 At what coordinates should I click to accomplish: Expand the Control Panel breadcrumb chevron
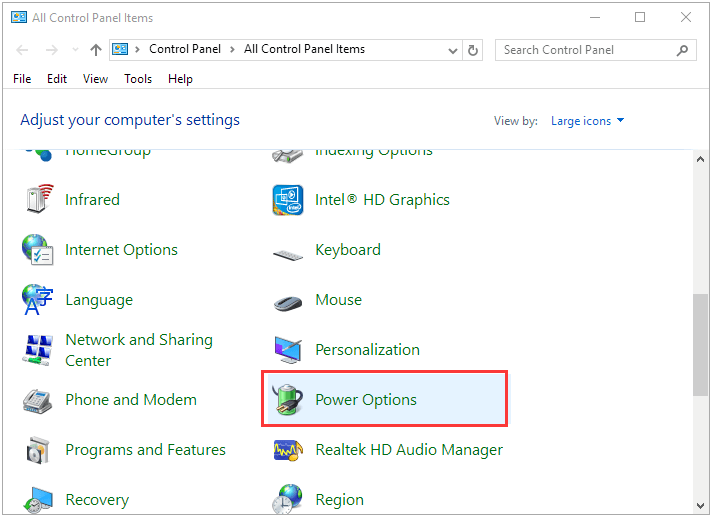232,49
